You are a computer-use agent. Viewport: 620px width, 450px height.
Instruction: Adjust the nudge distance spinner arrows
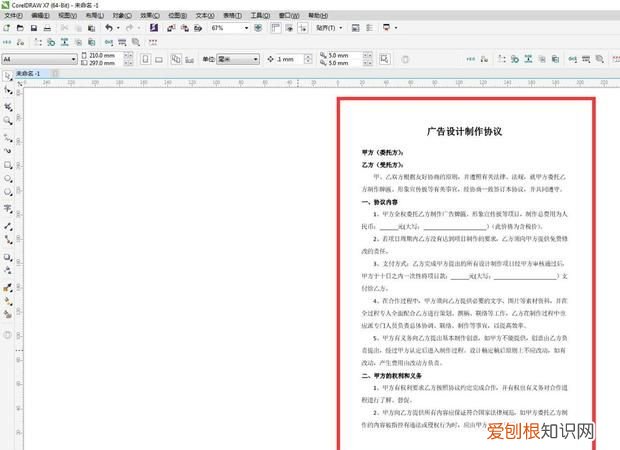click(x=308, y=59)
